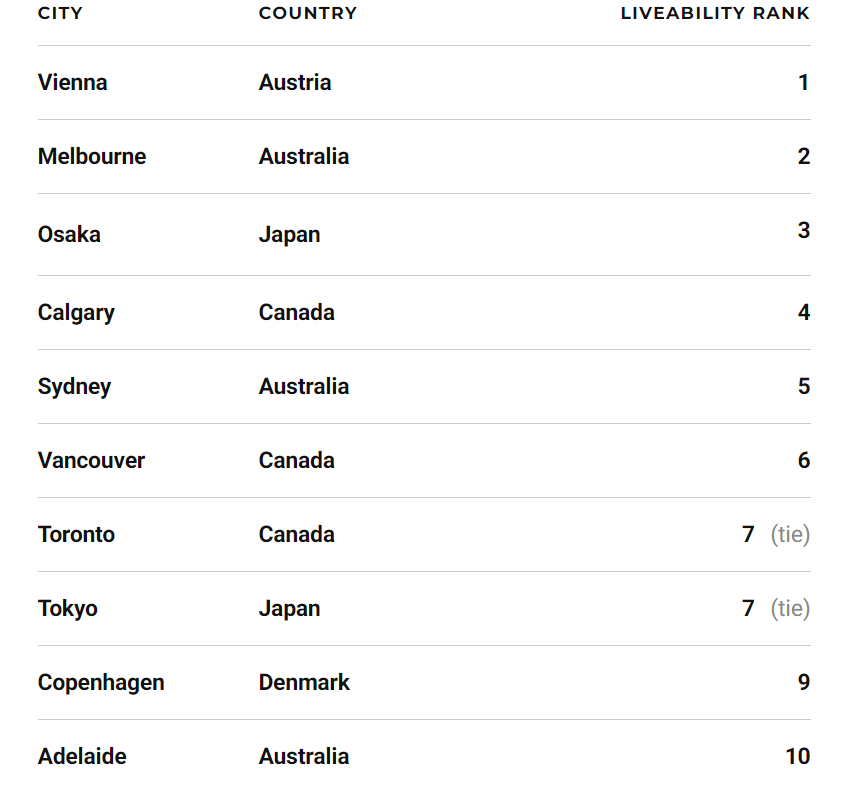The image size is (853, 788).
Task: Click the "(tie)" label in Toronto's row
Action: pos(790,534)
